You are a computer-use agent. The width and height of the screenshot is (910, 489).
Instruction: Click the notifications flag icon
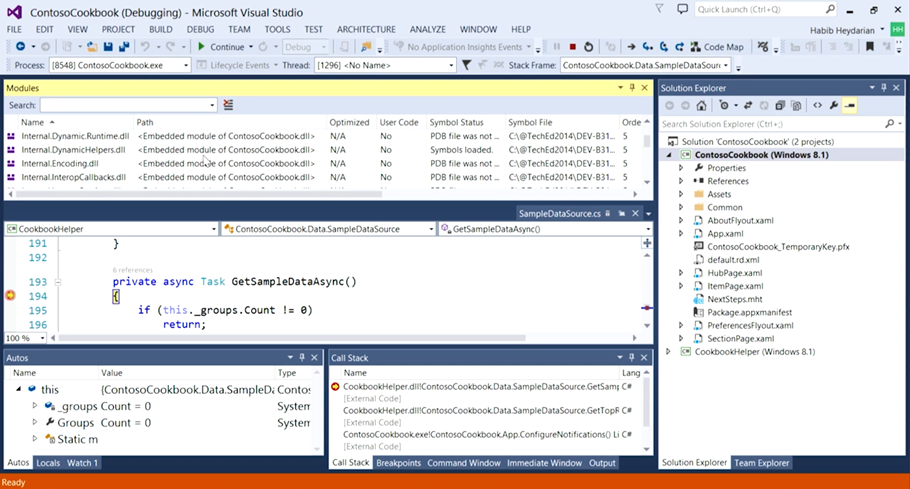(x=659, y=9)
